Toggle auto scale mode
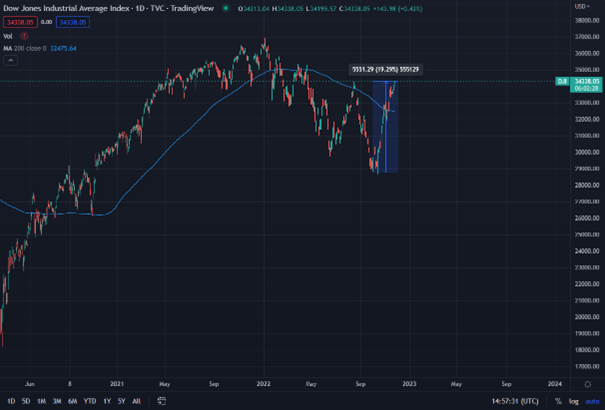Viewport: 605px width, 410px height. click(592, 401)
